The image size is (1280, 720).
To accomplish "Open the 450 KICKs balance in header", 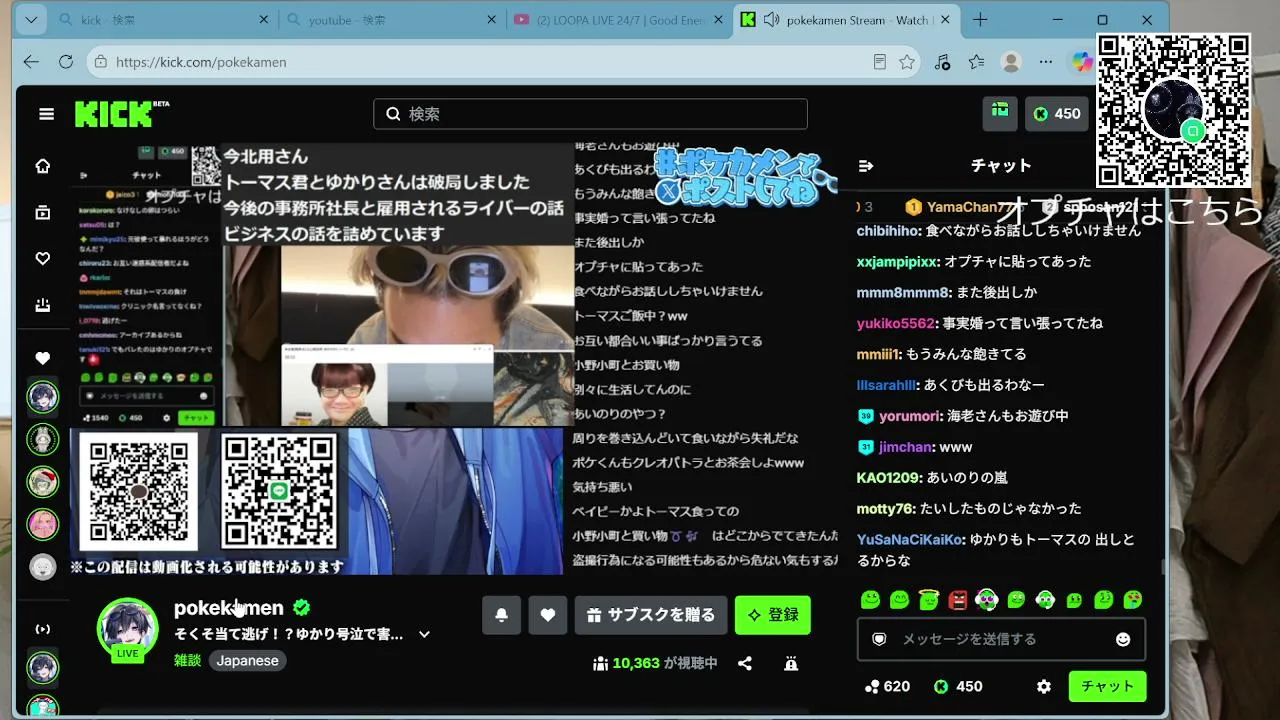I will click(x=1056, y=113).
